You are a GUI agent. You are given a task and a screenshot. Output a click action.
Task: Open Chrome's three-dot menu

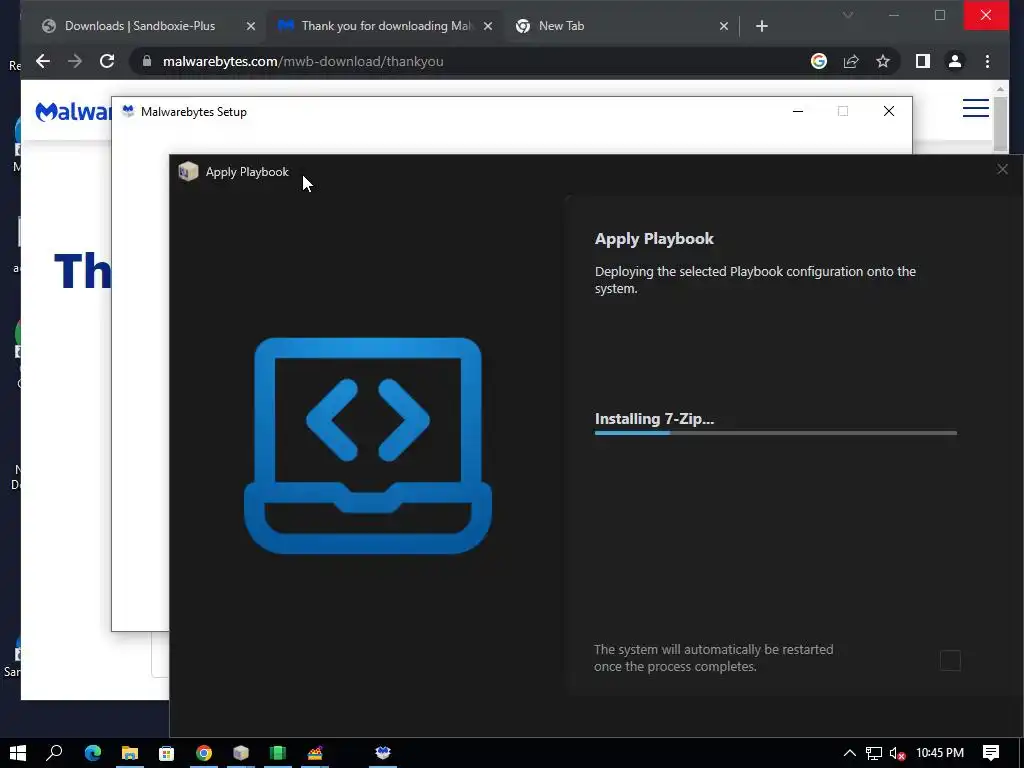click(x=987, y=61)
